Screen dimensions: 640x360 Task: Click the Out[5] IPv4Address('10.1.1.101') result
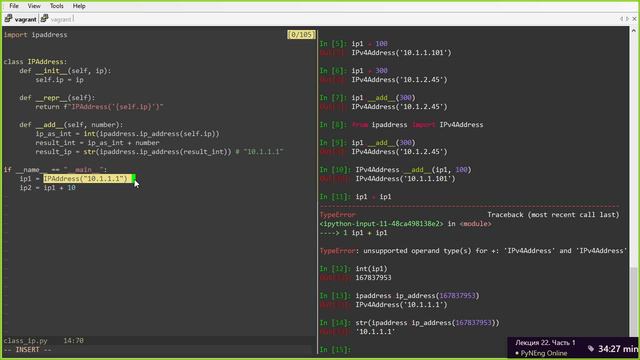pos(402,53)
